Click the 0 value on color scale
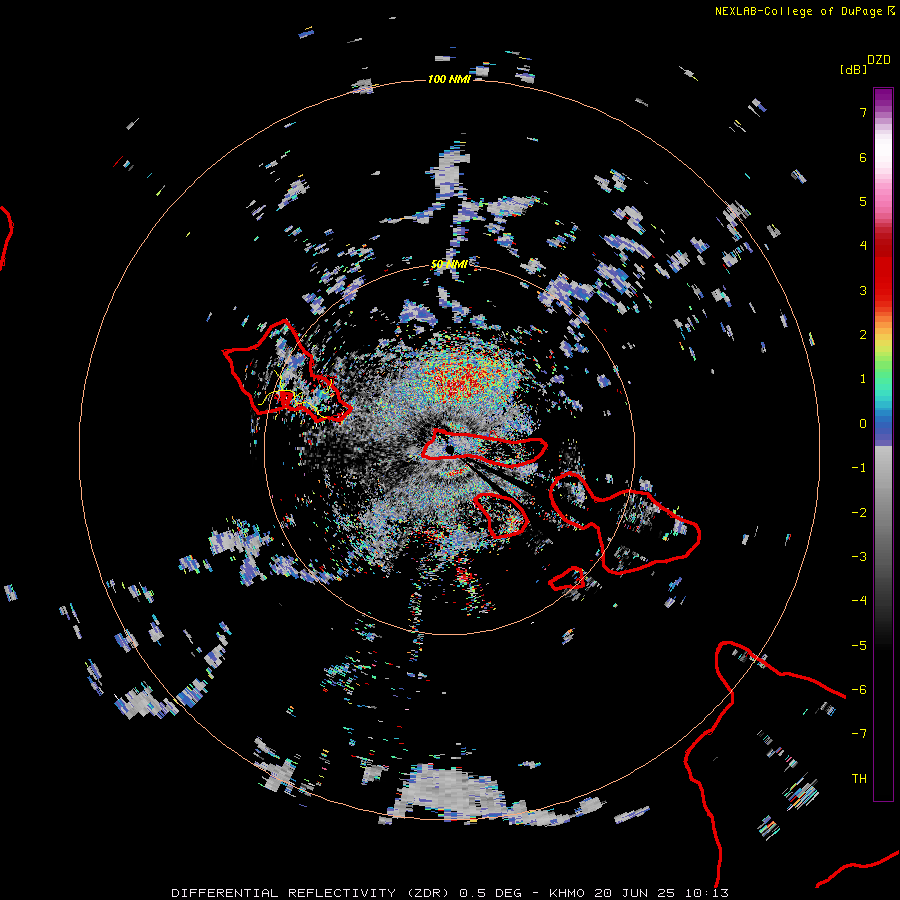The width and height of the screenshot is (900, 900). [x=863, y=424]
